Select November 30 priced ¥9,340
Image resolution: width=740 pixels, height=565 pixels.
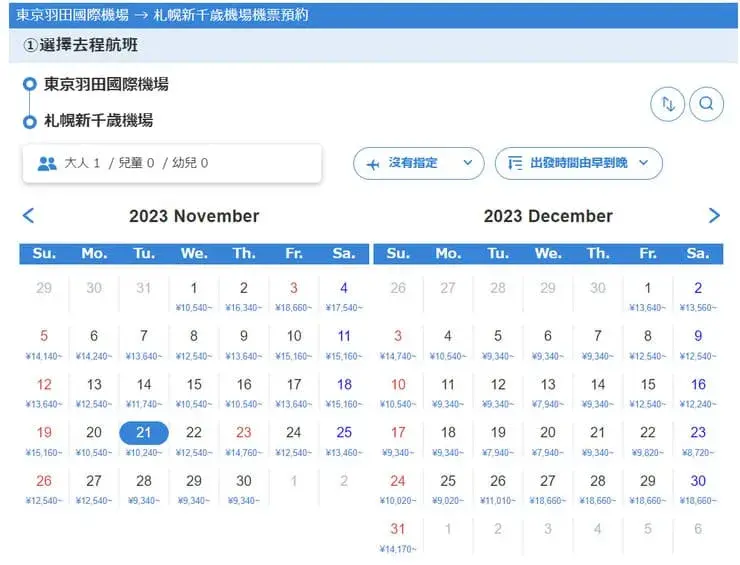244,488
